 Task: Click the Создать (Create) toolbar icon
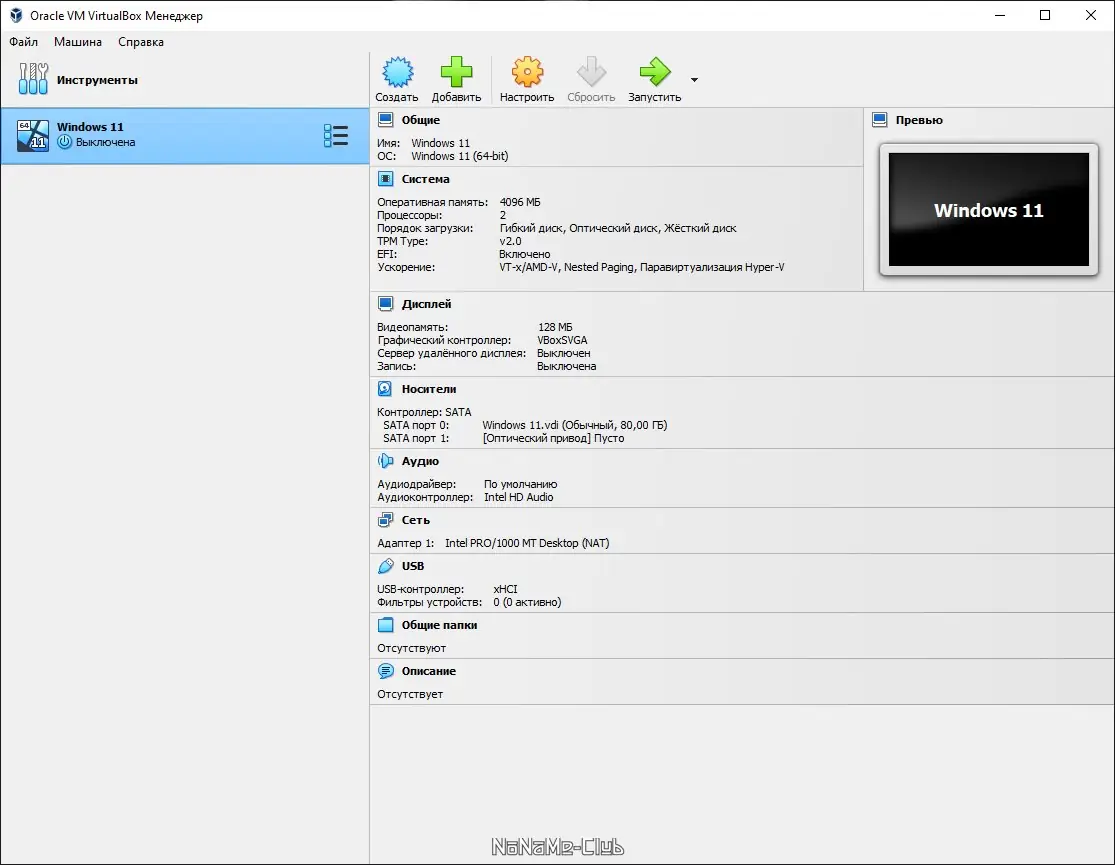click(397, 72)
